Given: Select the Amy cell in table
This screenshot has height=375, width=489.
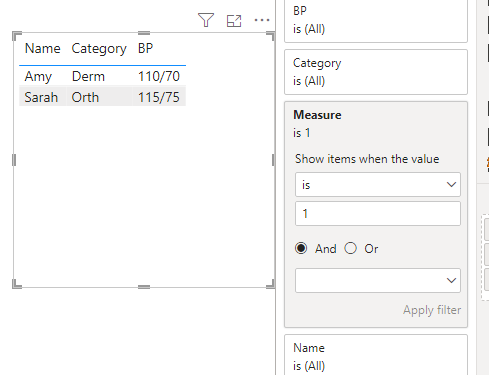Looking at the screenshot, I should point(38,77).
